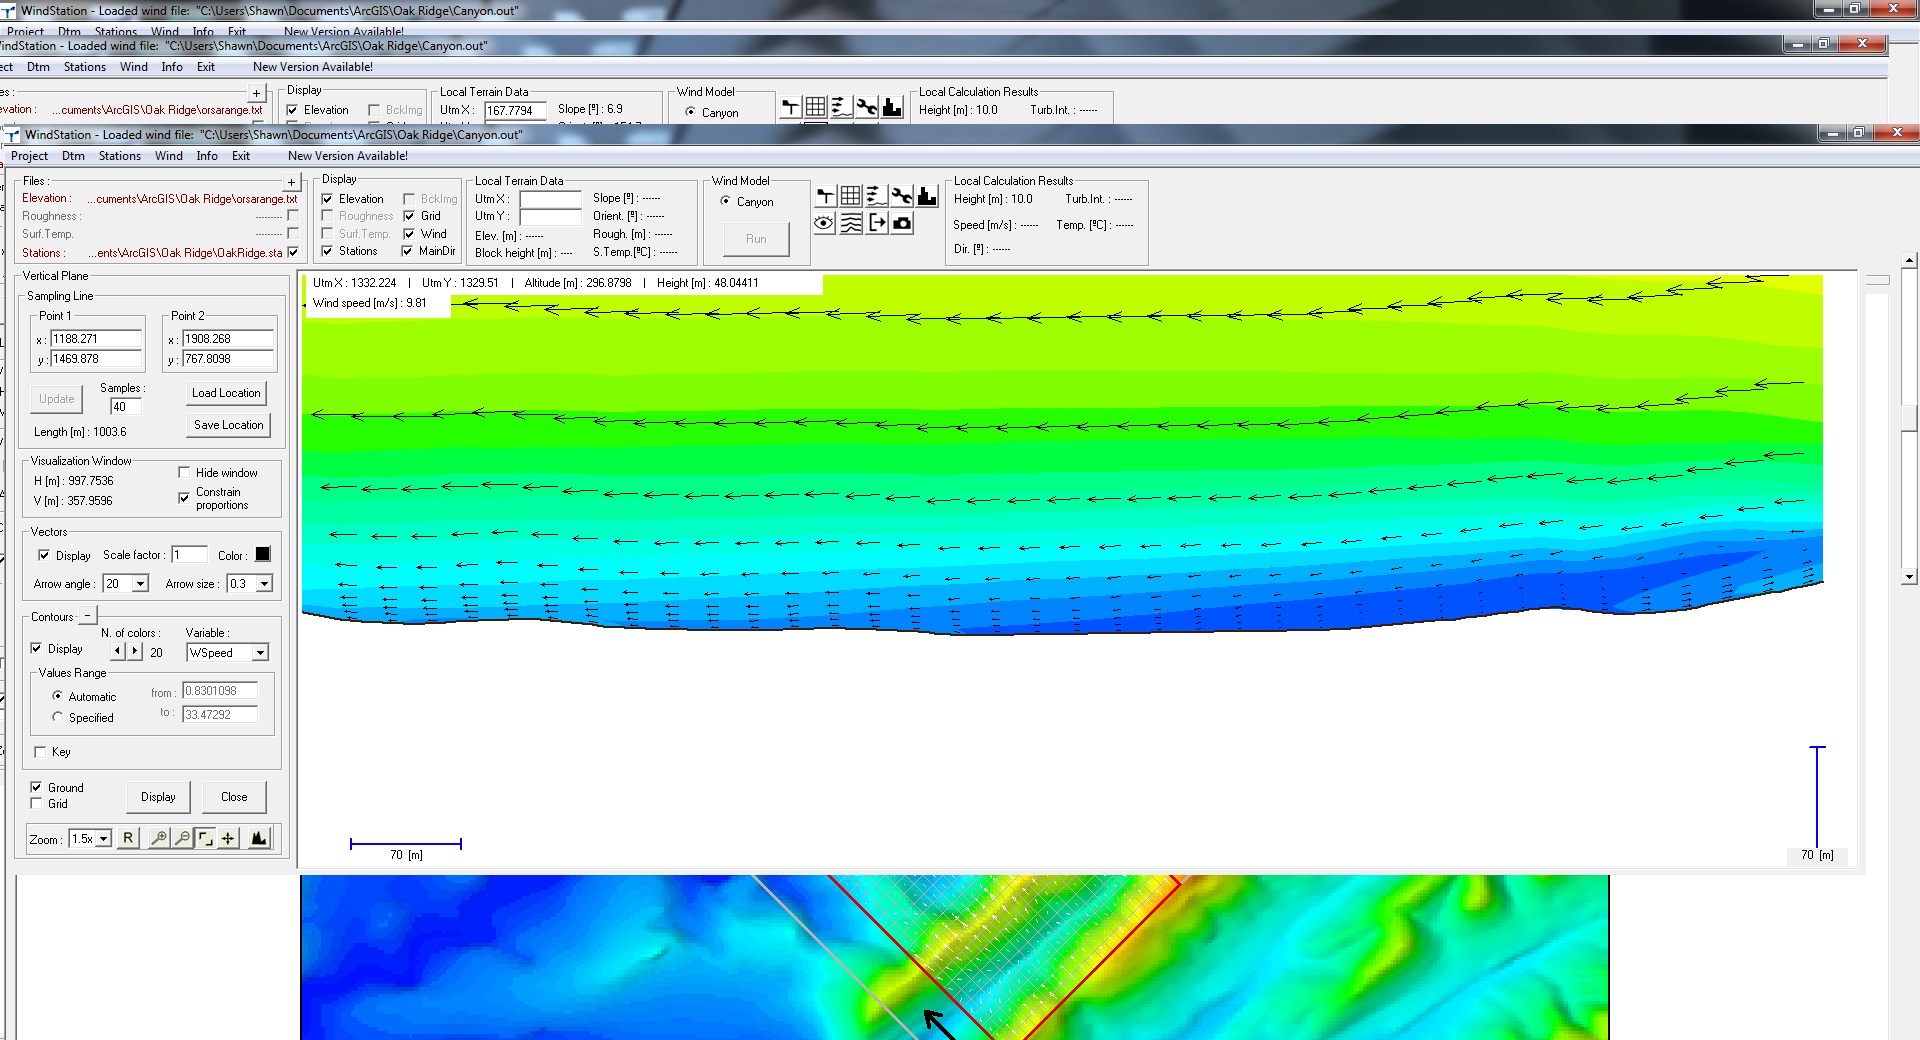The height and width of the screenshot is (1040, 1920).
Task: Toggle the Grid display checkbox
Action: pos(409,216)
